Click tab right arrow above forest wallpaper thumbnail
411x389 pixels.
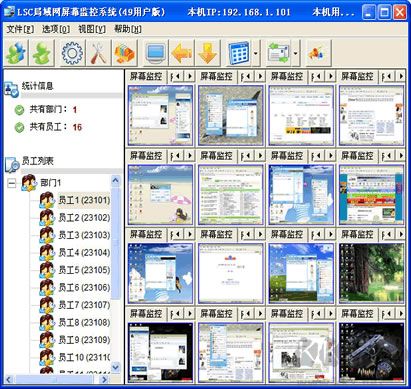click(401, 235)
